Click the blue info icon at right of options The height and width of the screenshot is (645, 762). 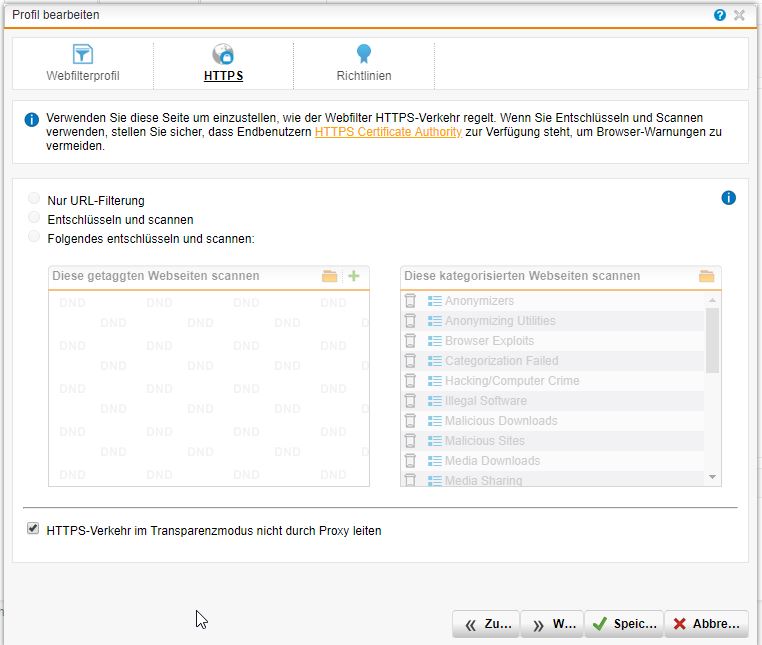point(728,198)
